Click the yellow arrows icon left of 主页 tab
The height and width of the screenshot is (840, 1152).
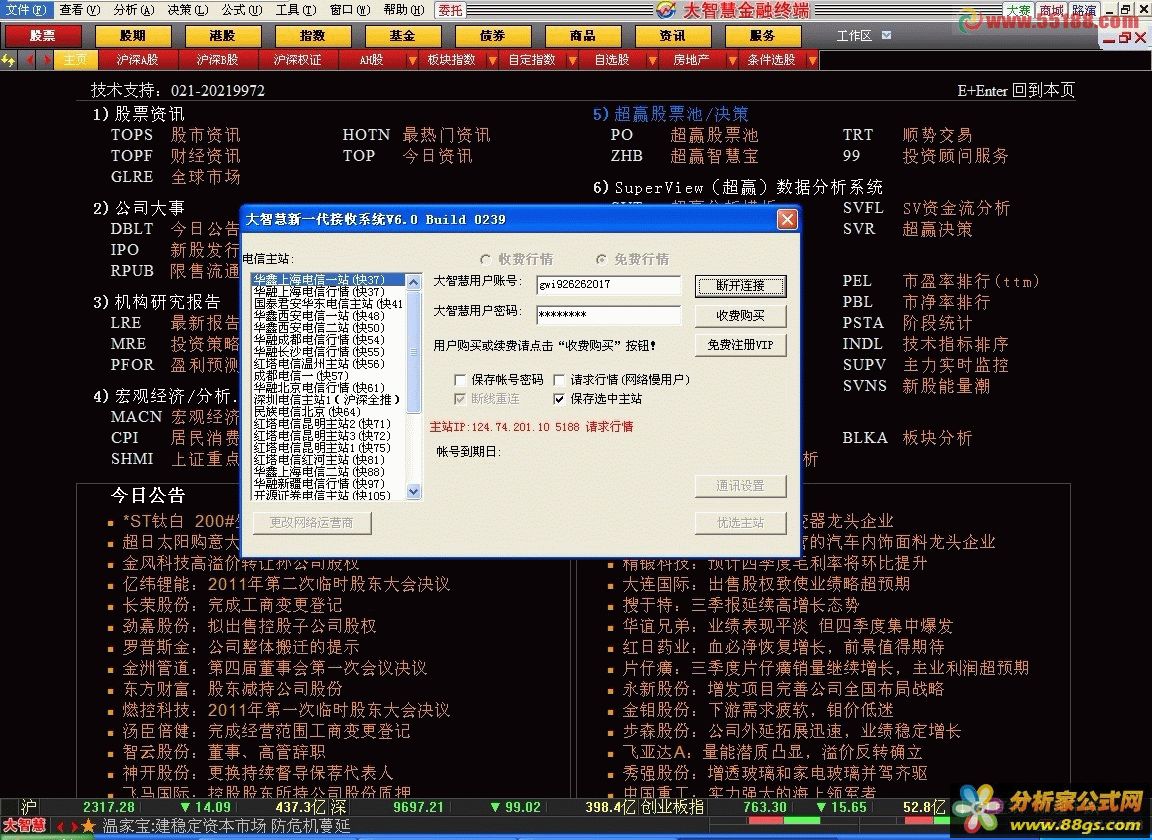click(8, 60)
